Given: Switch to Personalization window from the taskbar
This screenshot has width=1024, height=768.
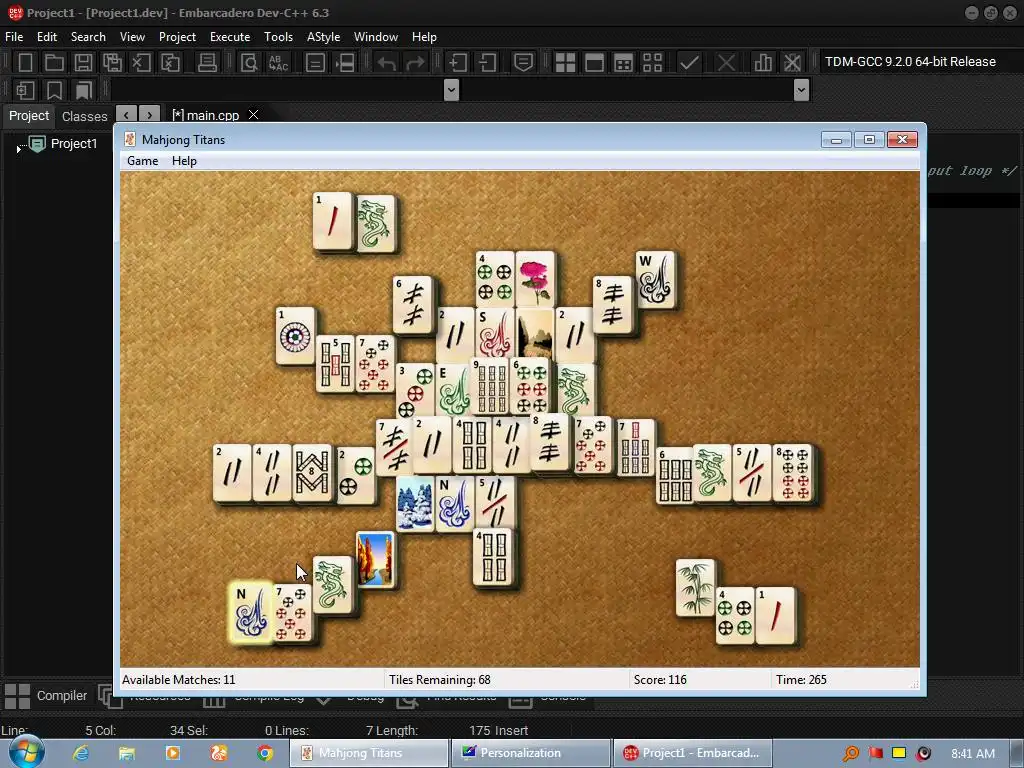Looking at the screenshot, I should [x=531, y=753].
